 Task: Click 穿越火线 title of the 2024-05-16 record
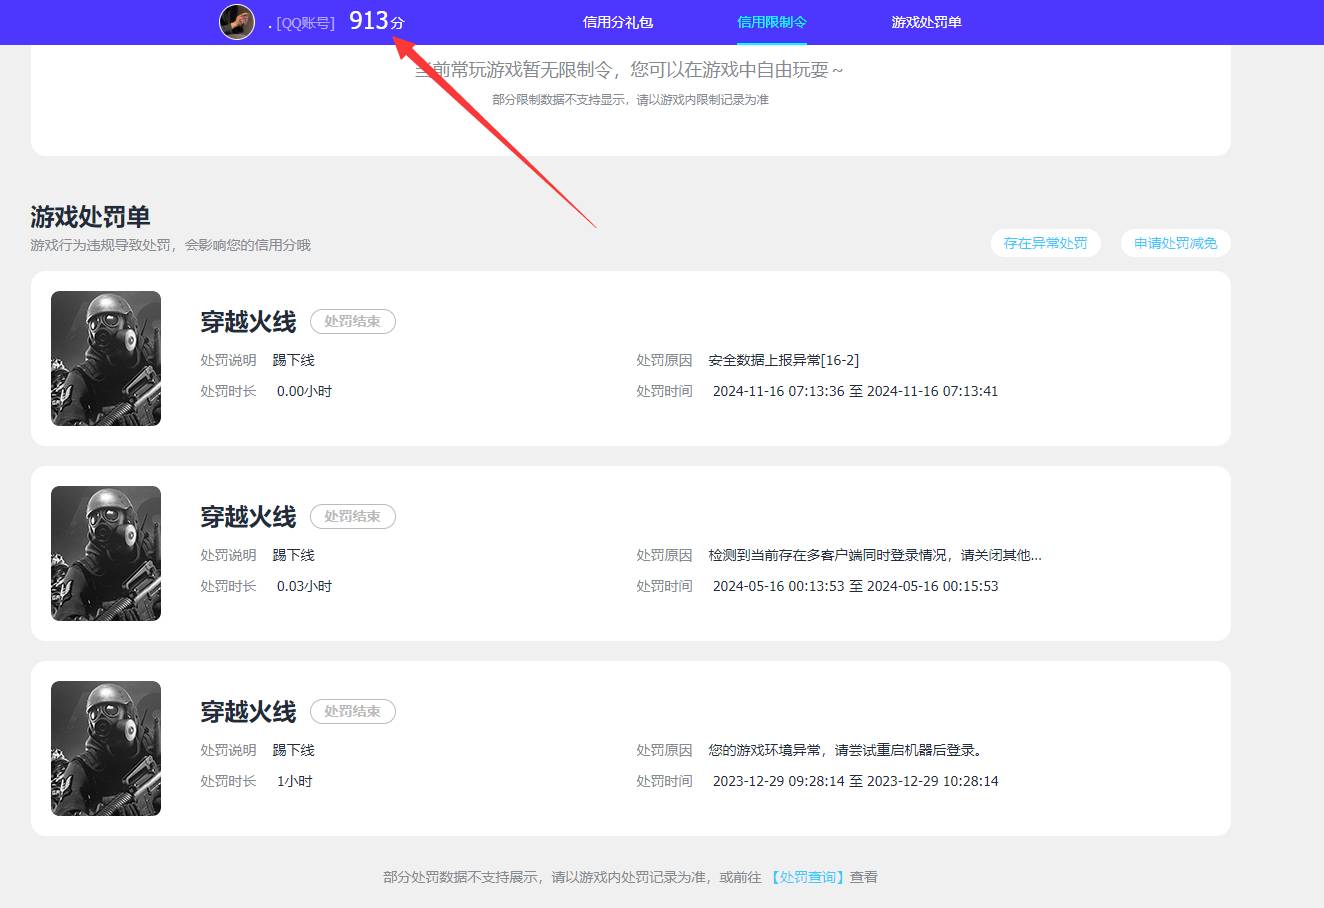pos(248,517)
